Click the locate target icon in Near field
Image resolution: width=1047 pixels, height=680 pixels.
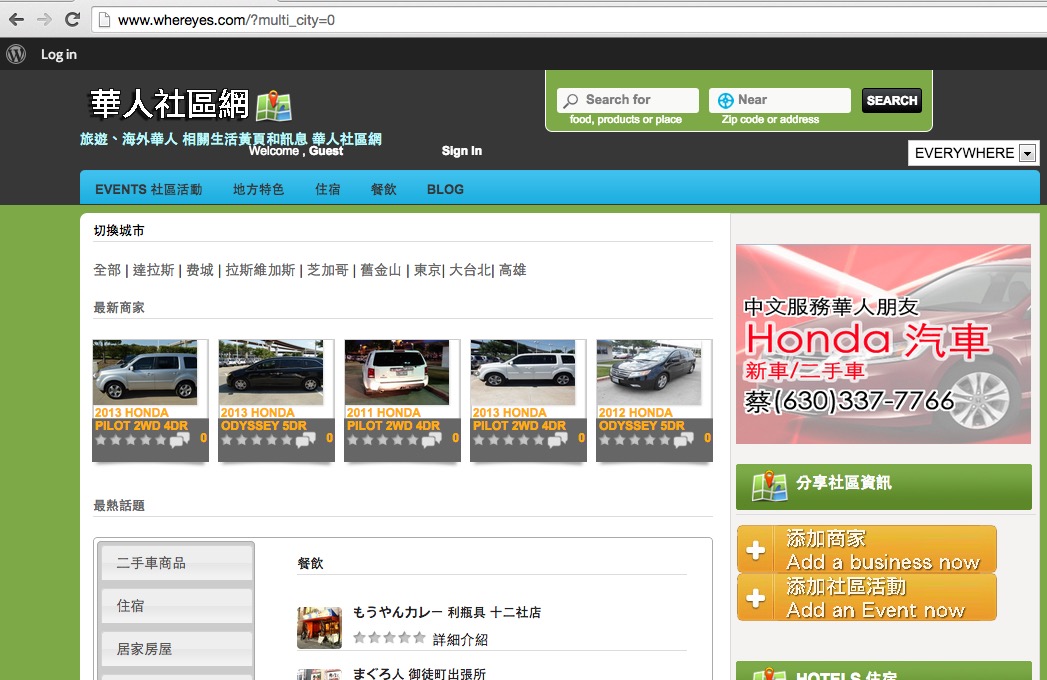tap(725, 101)
